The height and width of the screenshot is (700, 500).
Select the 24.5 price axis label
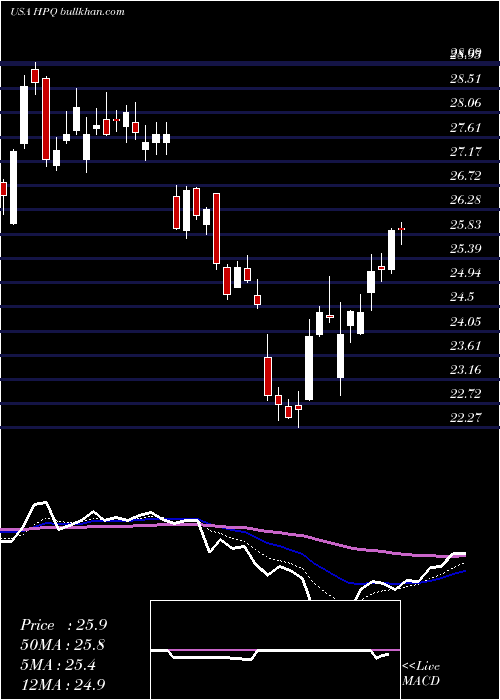coord(462,297)
